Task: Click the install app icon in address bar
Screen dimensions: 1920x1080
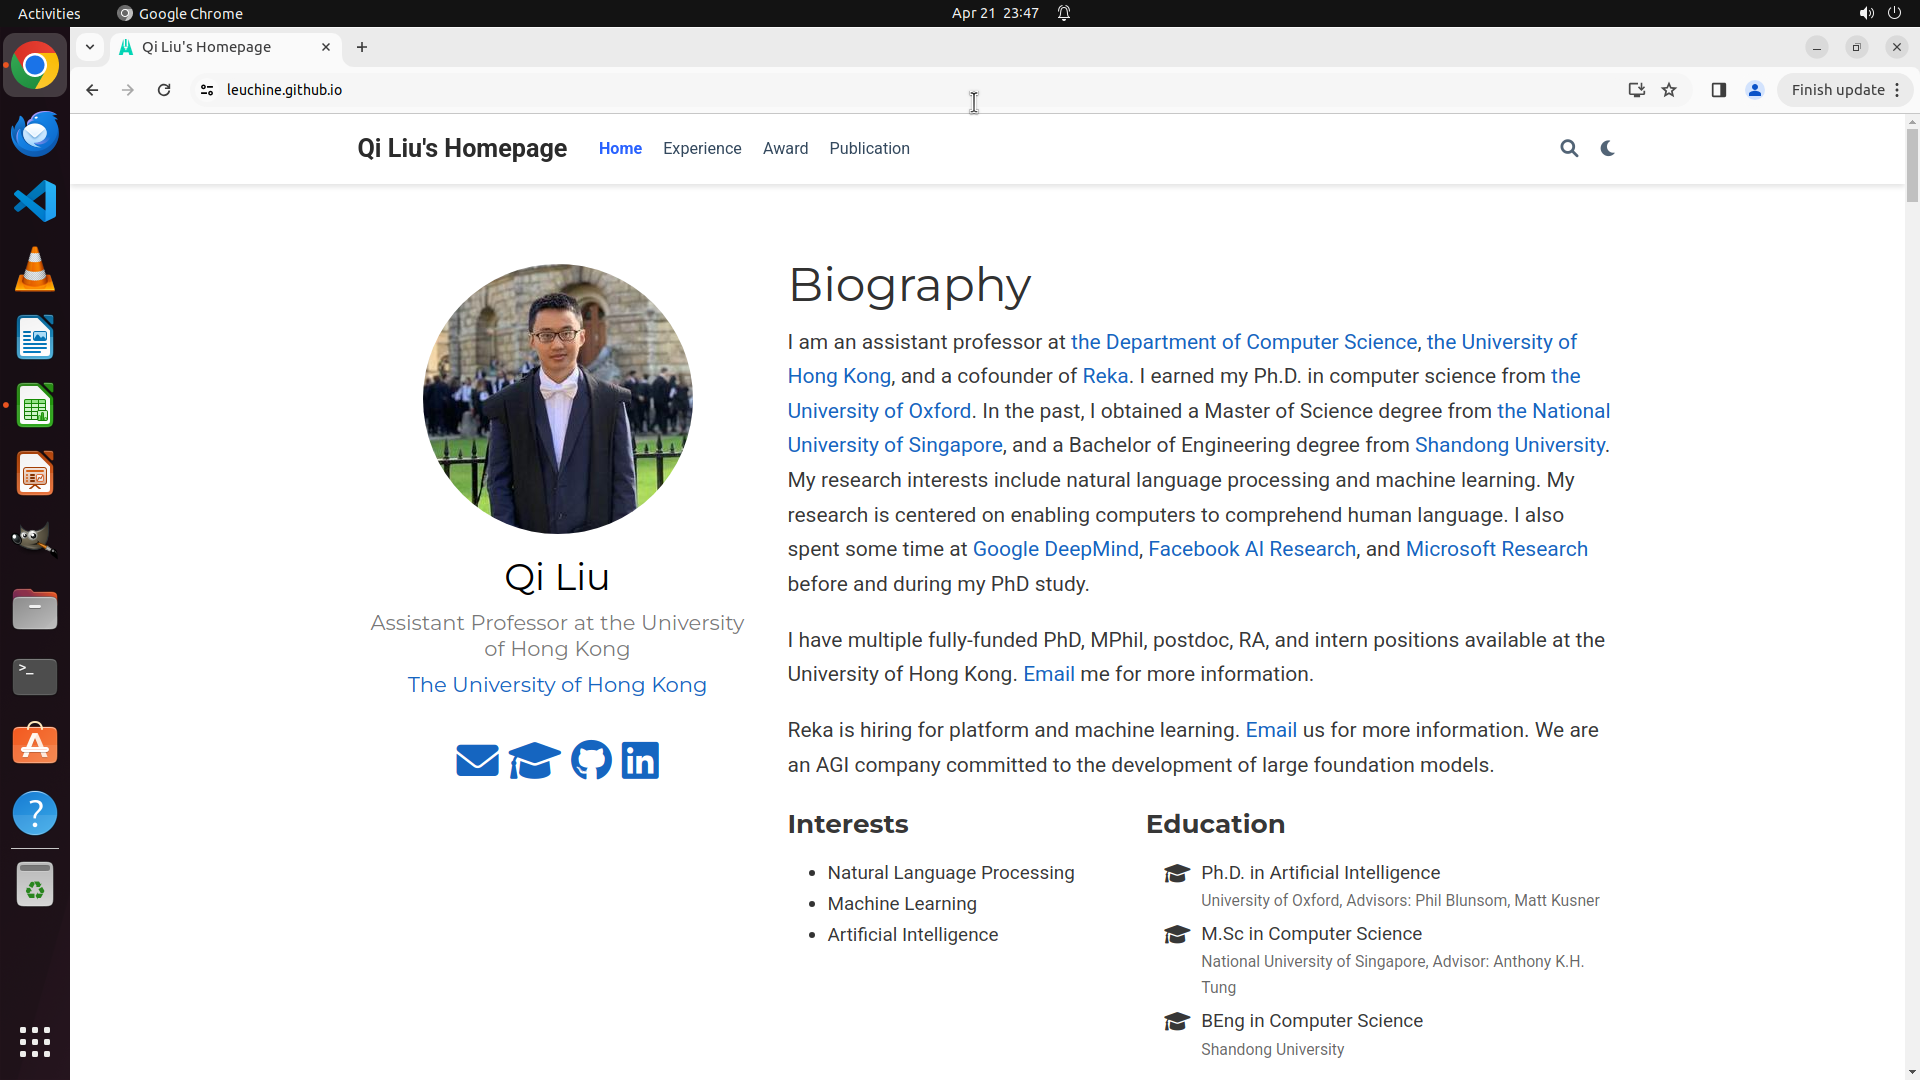Action: click(1636, 90)
